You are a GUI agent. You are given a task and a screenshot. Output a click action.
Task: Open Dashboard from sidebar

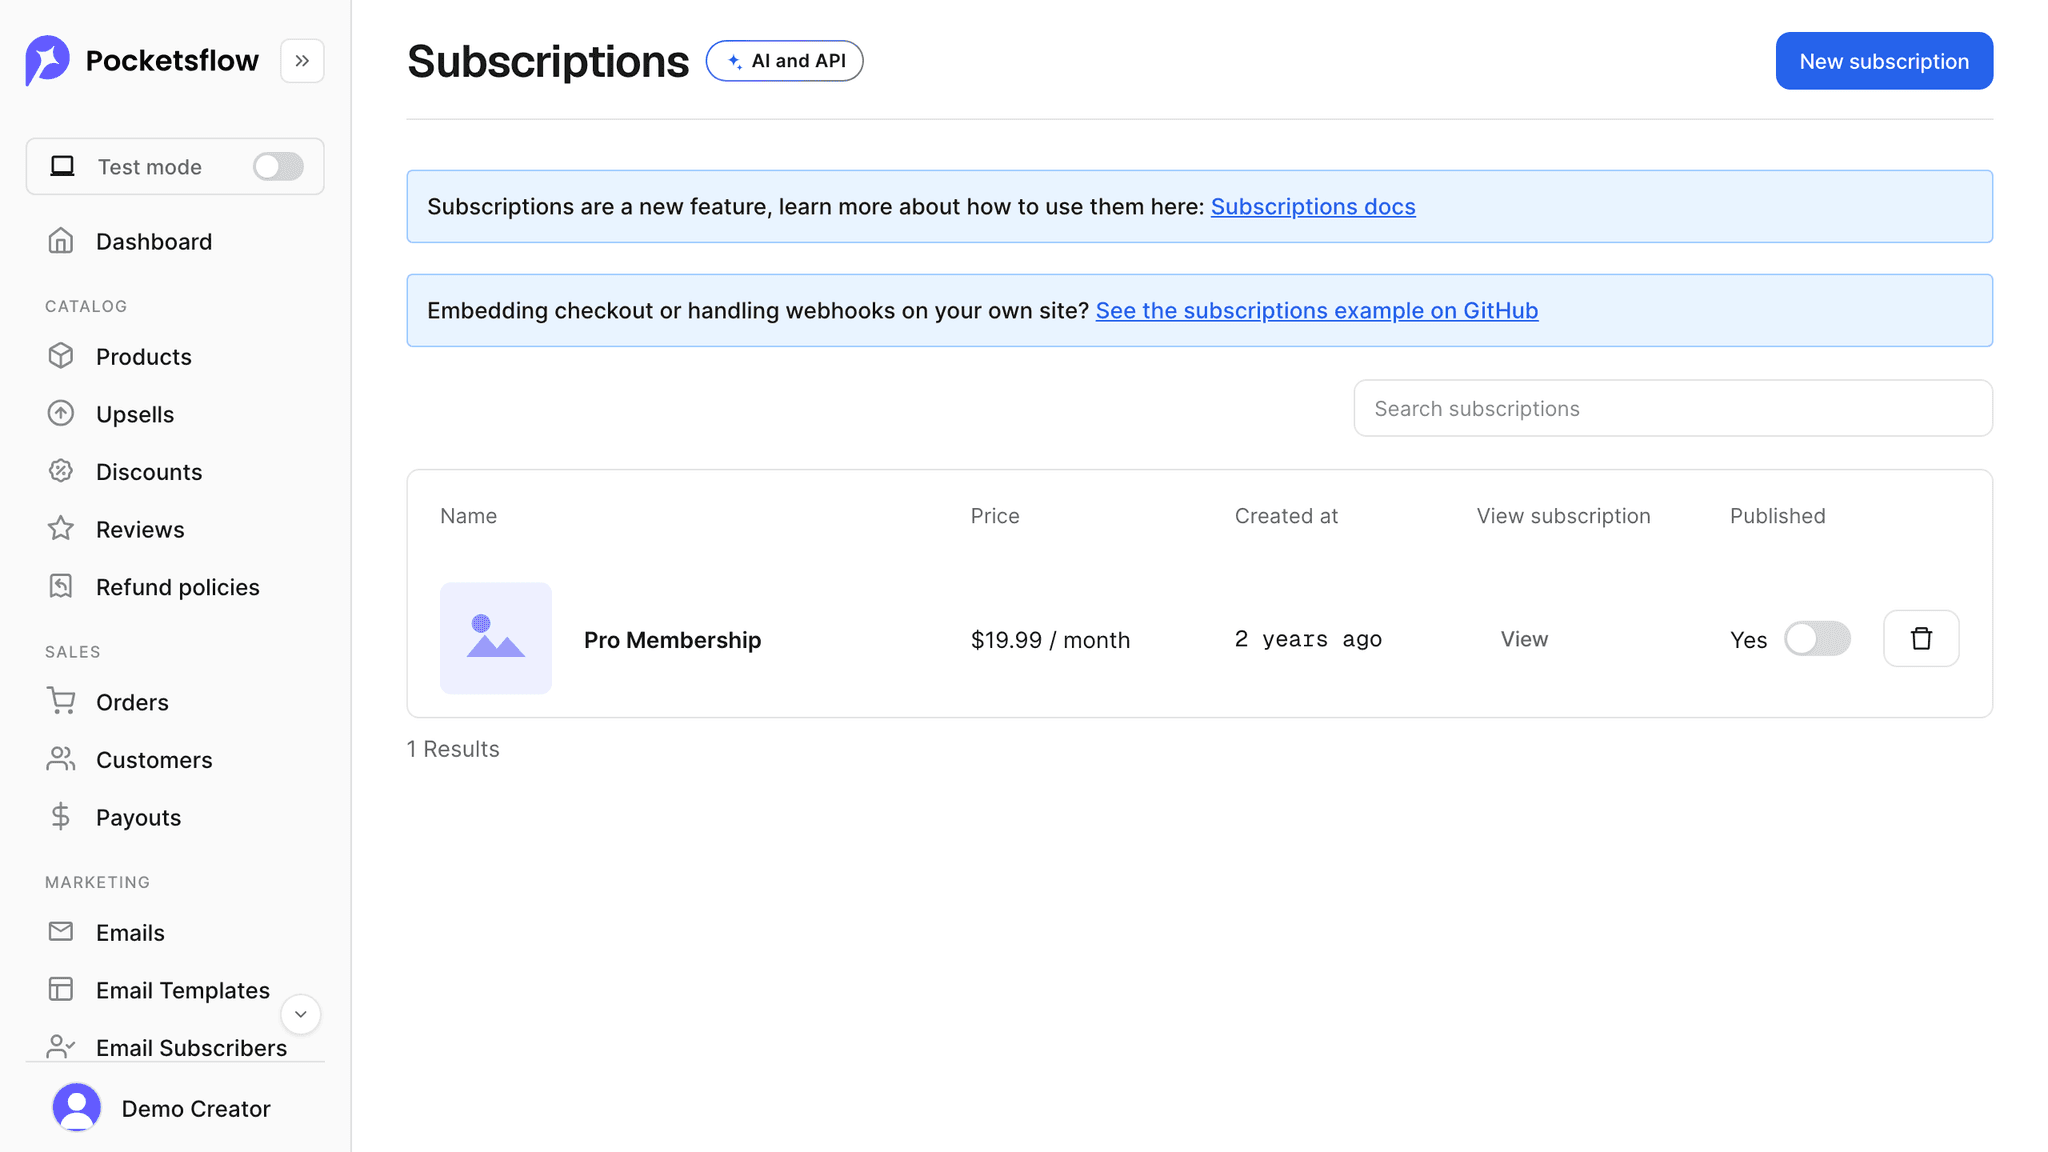point(154,242)
